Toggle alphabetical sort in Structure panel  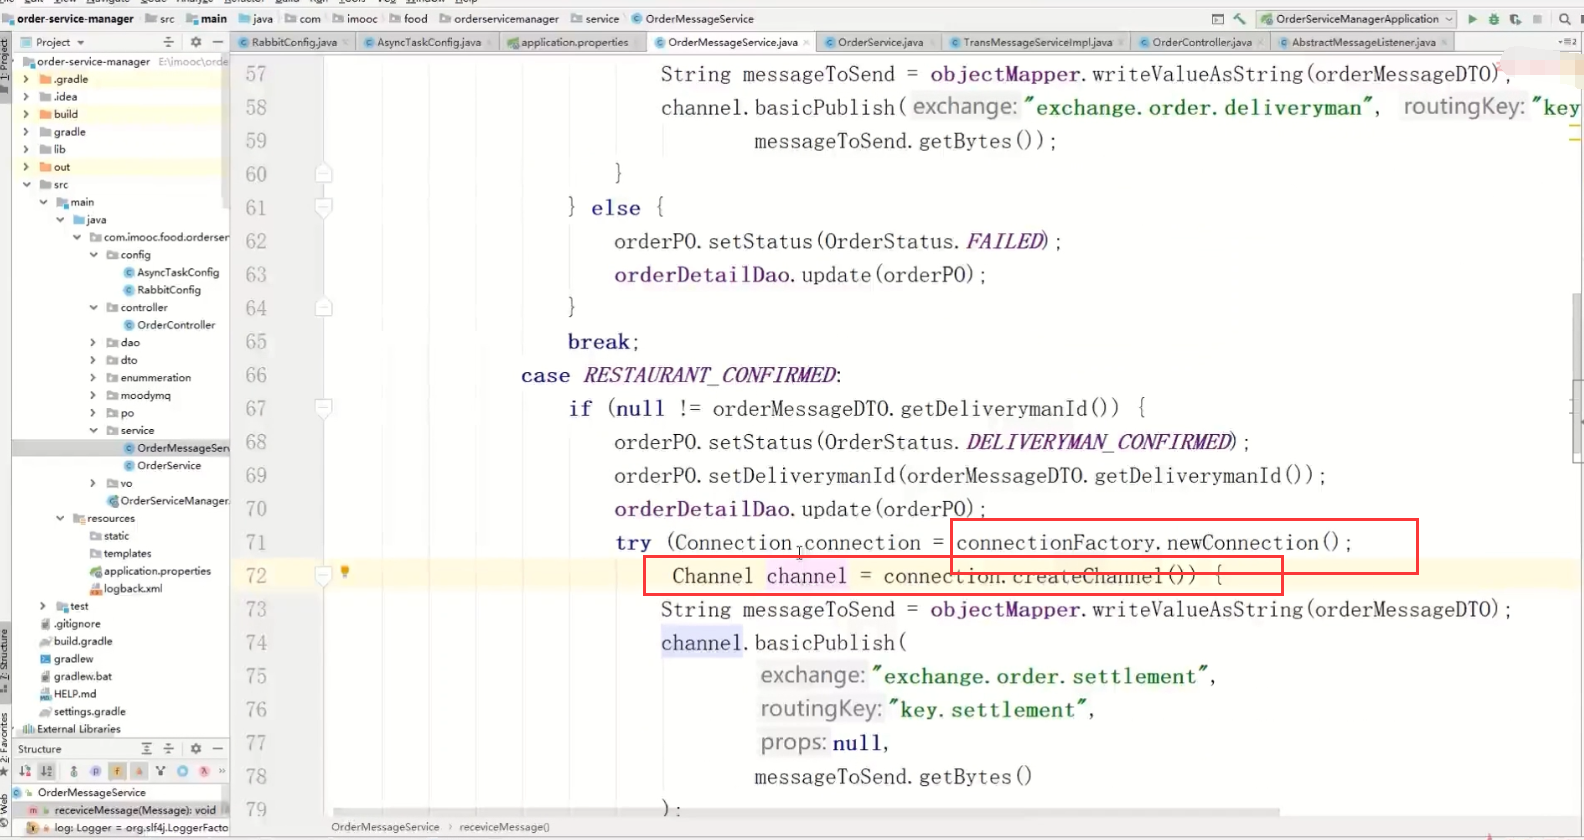coord(47,771)
